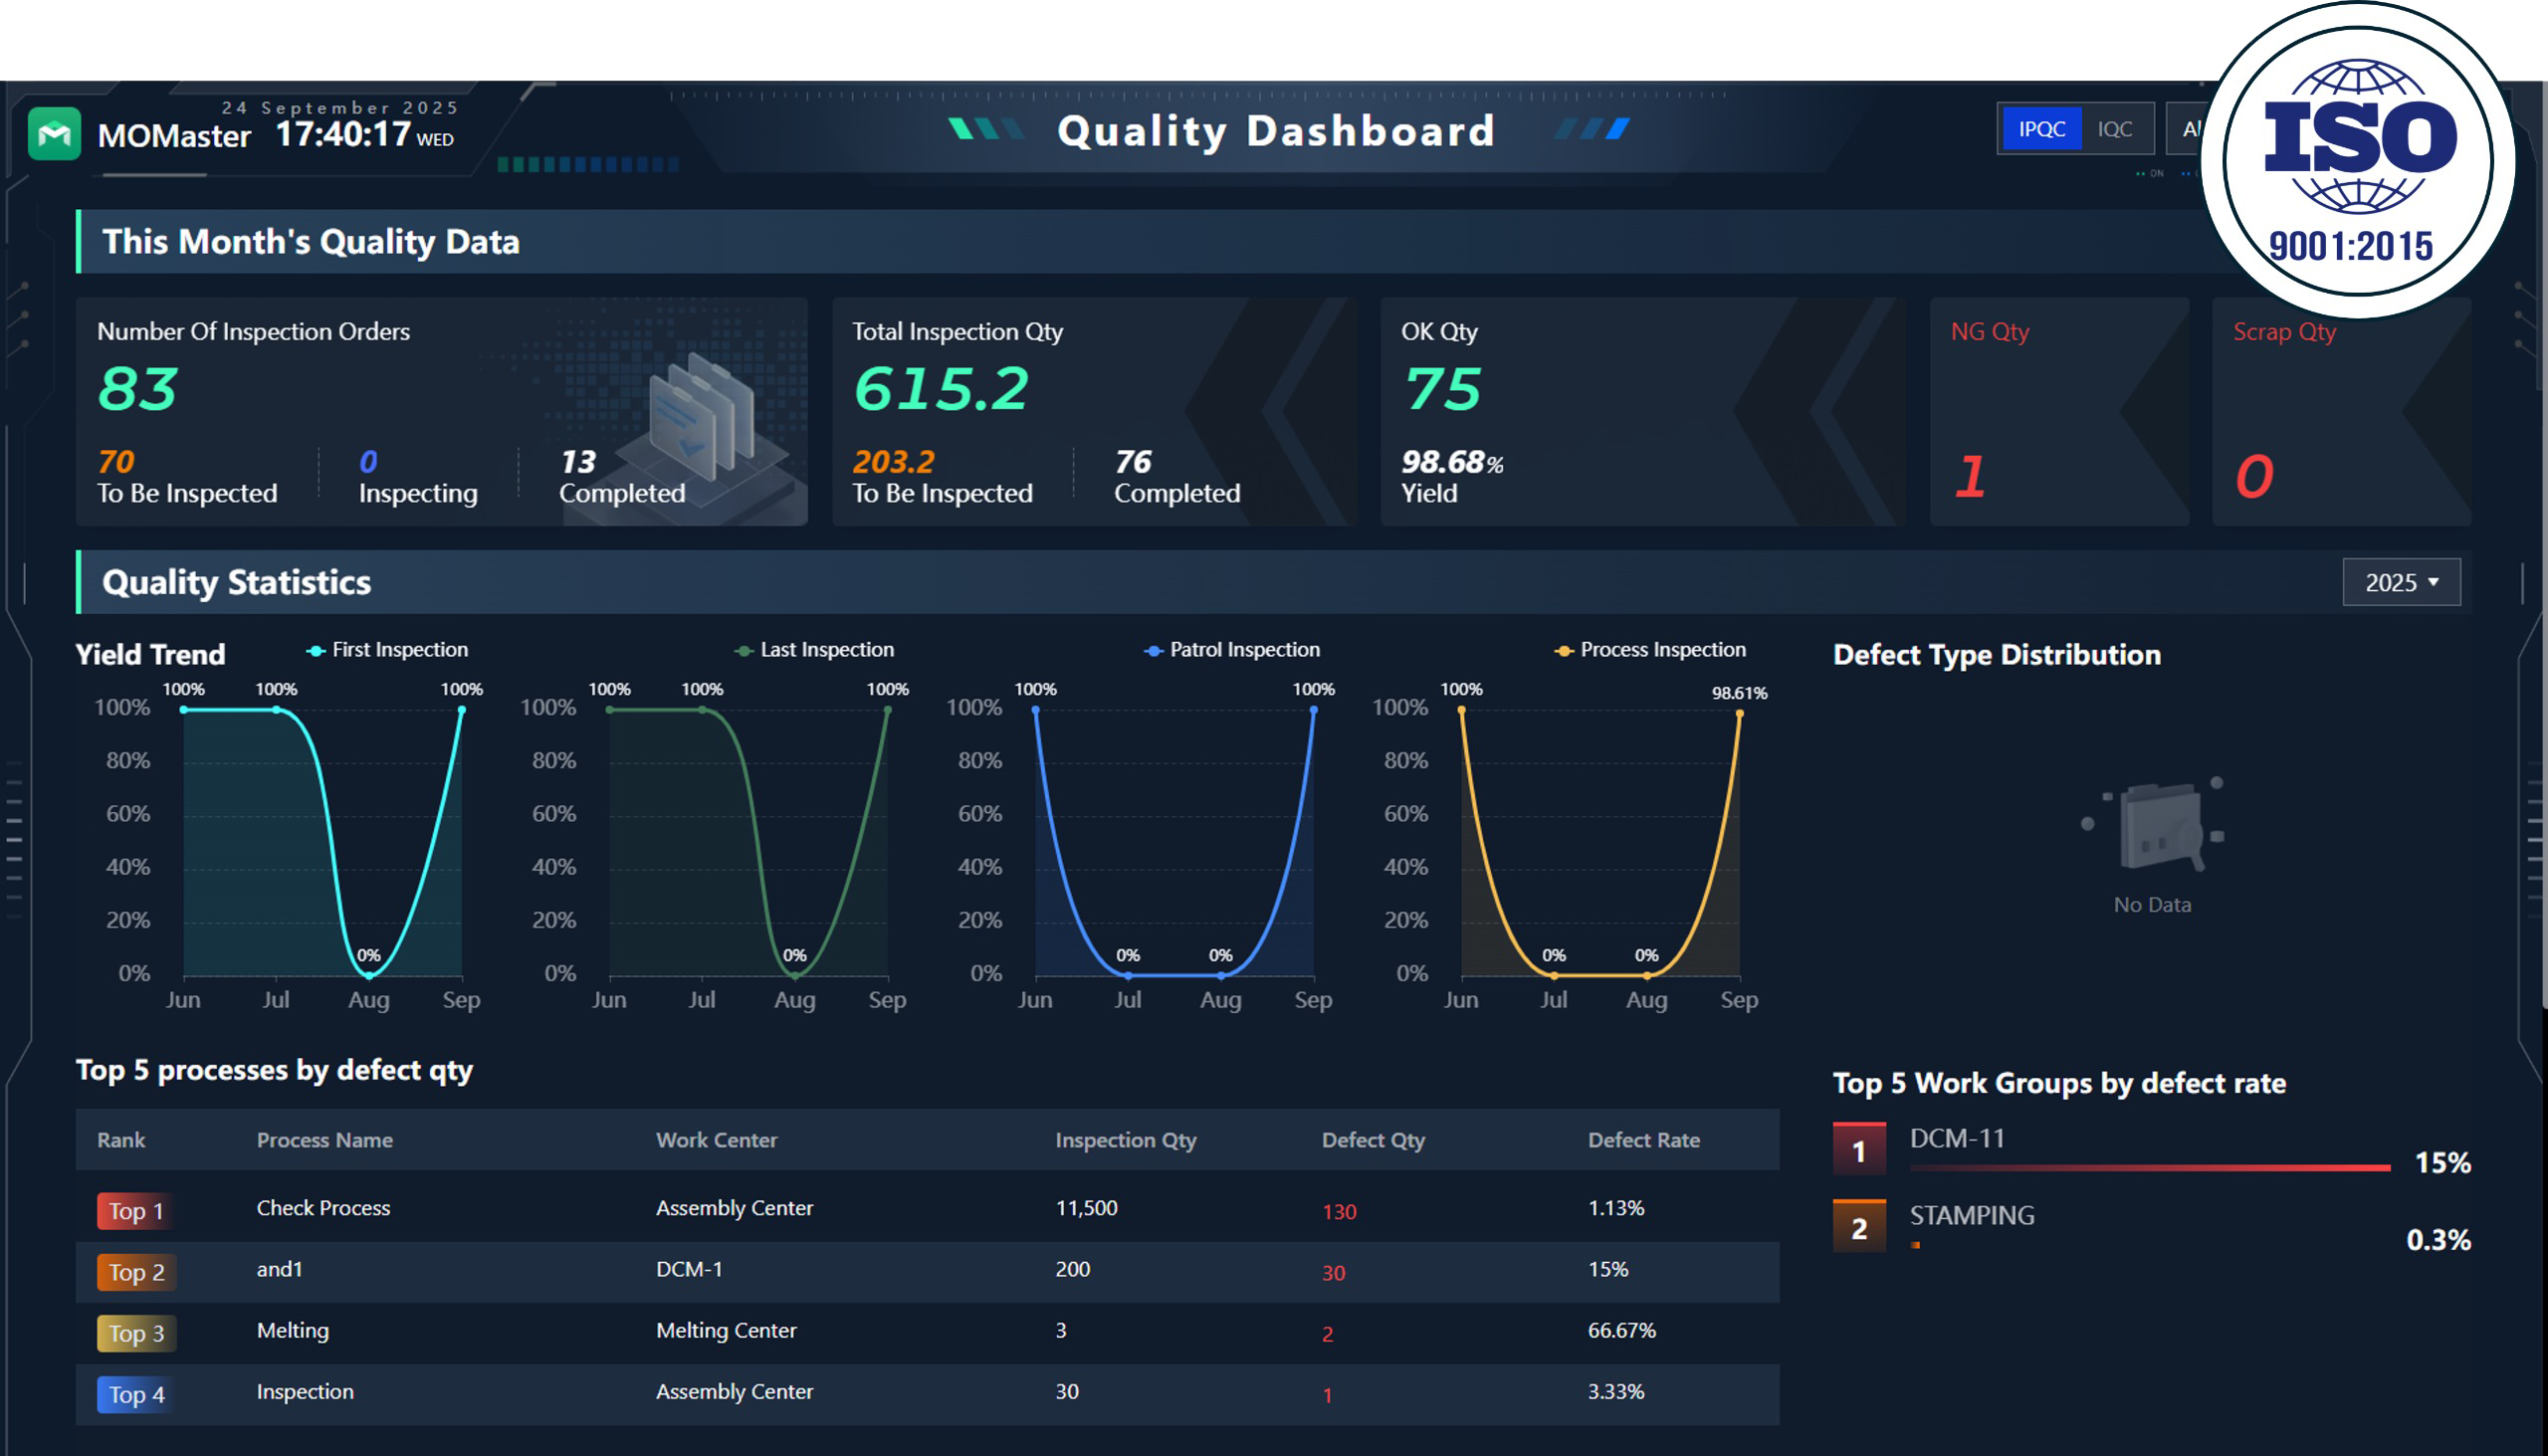The width and height of the screenshot is (2548, 1456).
Task: Toggle Last Inspection legend series
Action: coord(814,649)
